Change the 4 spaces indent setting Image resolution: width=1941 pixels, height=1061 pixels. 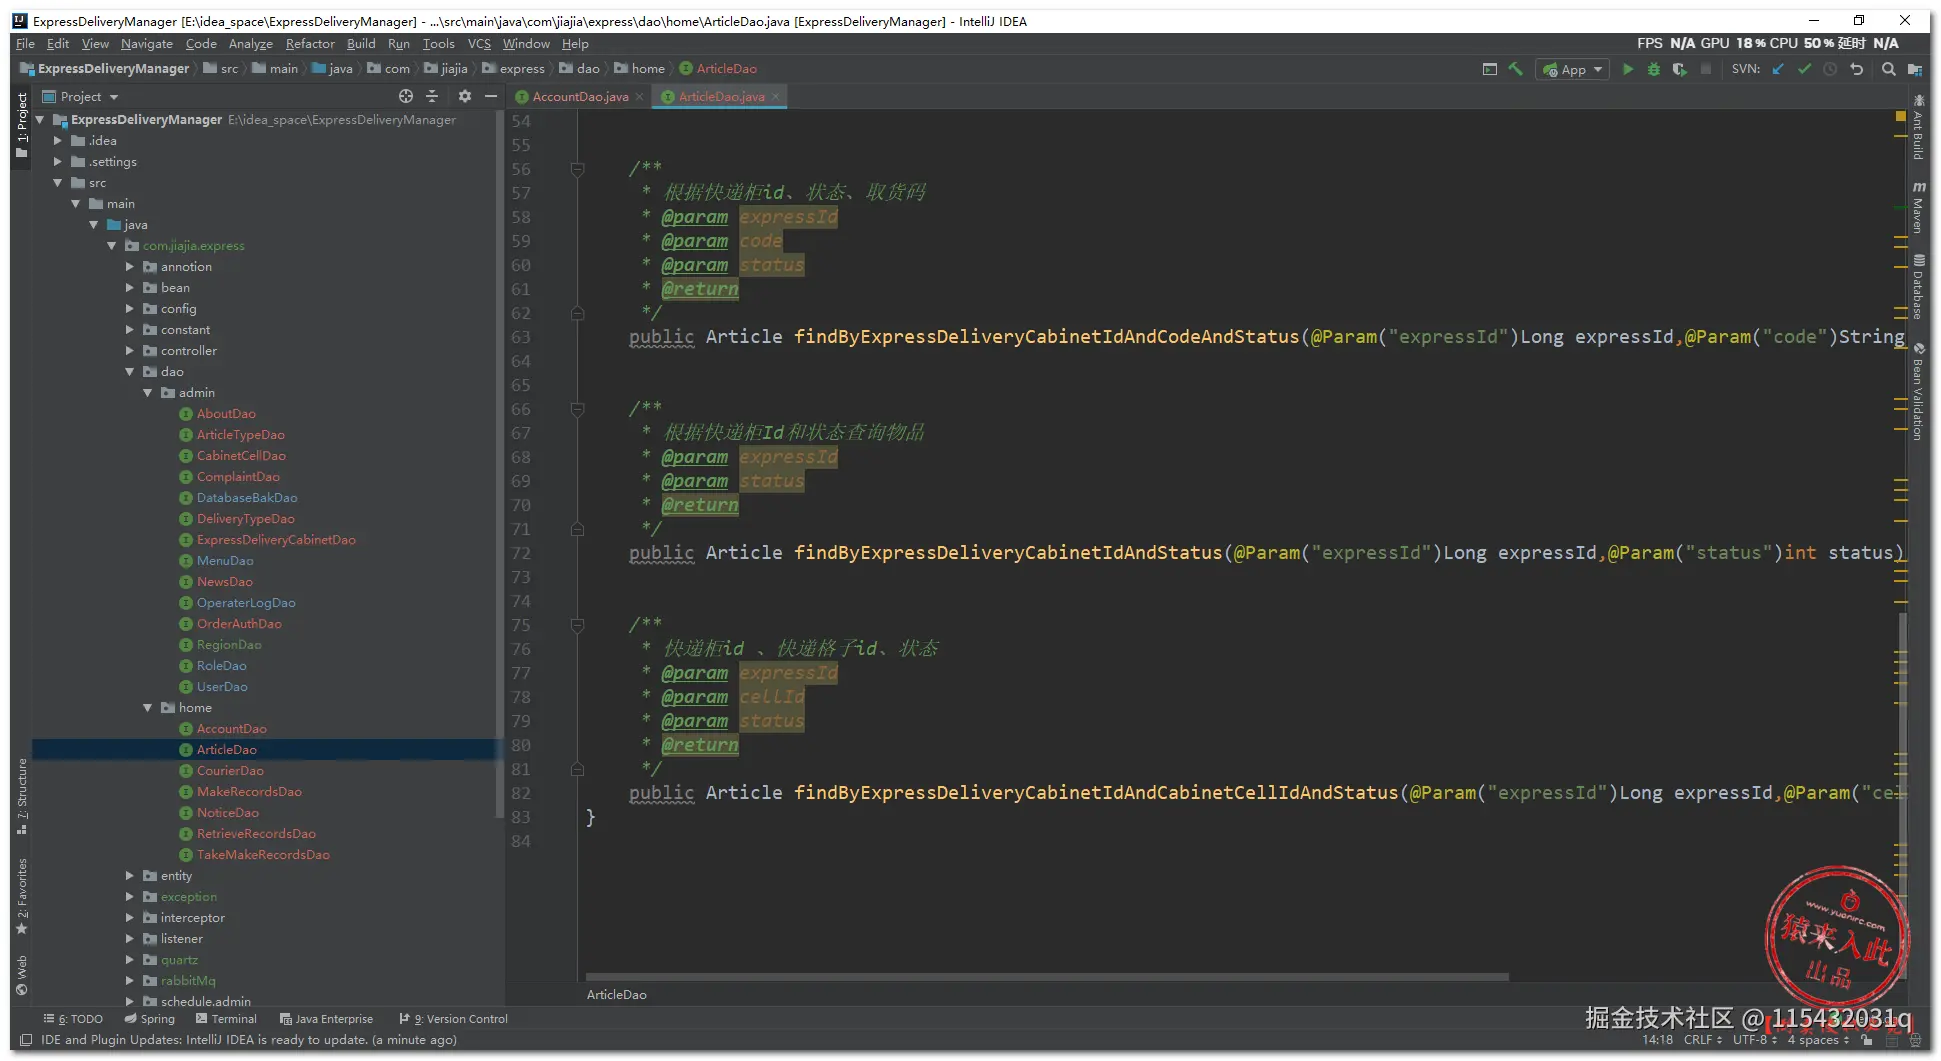coord(1818,1040)
